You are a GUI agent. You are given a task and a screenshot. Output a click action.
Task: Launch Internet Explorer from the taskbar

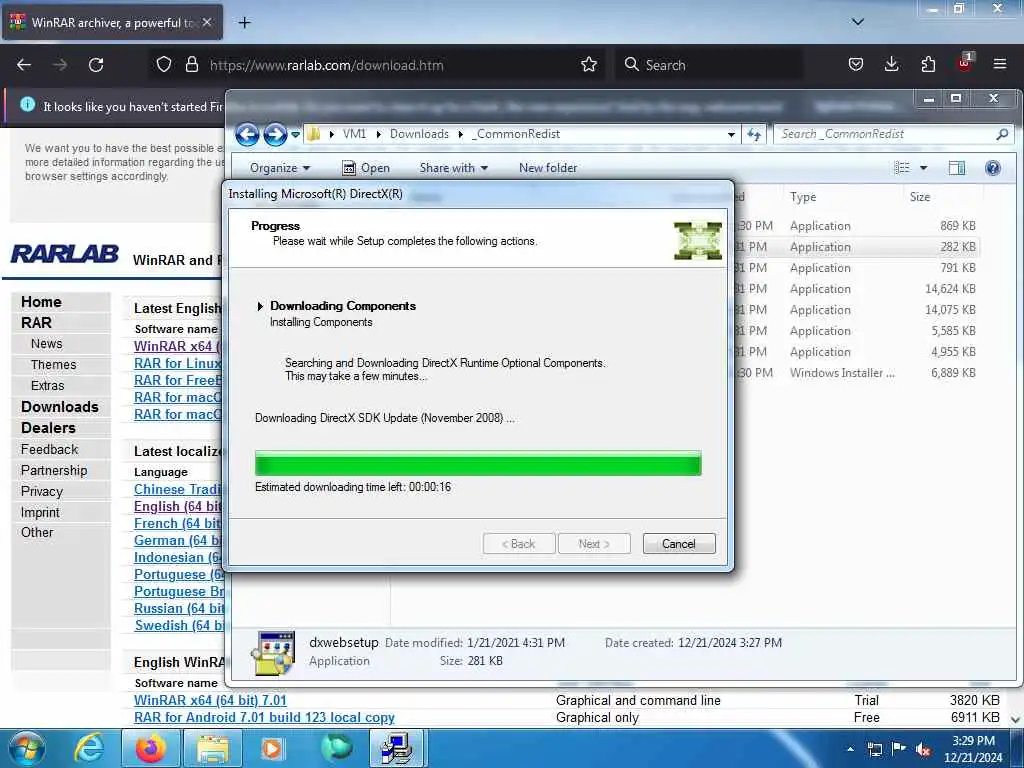[89, 748]
